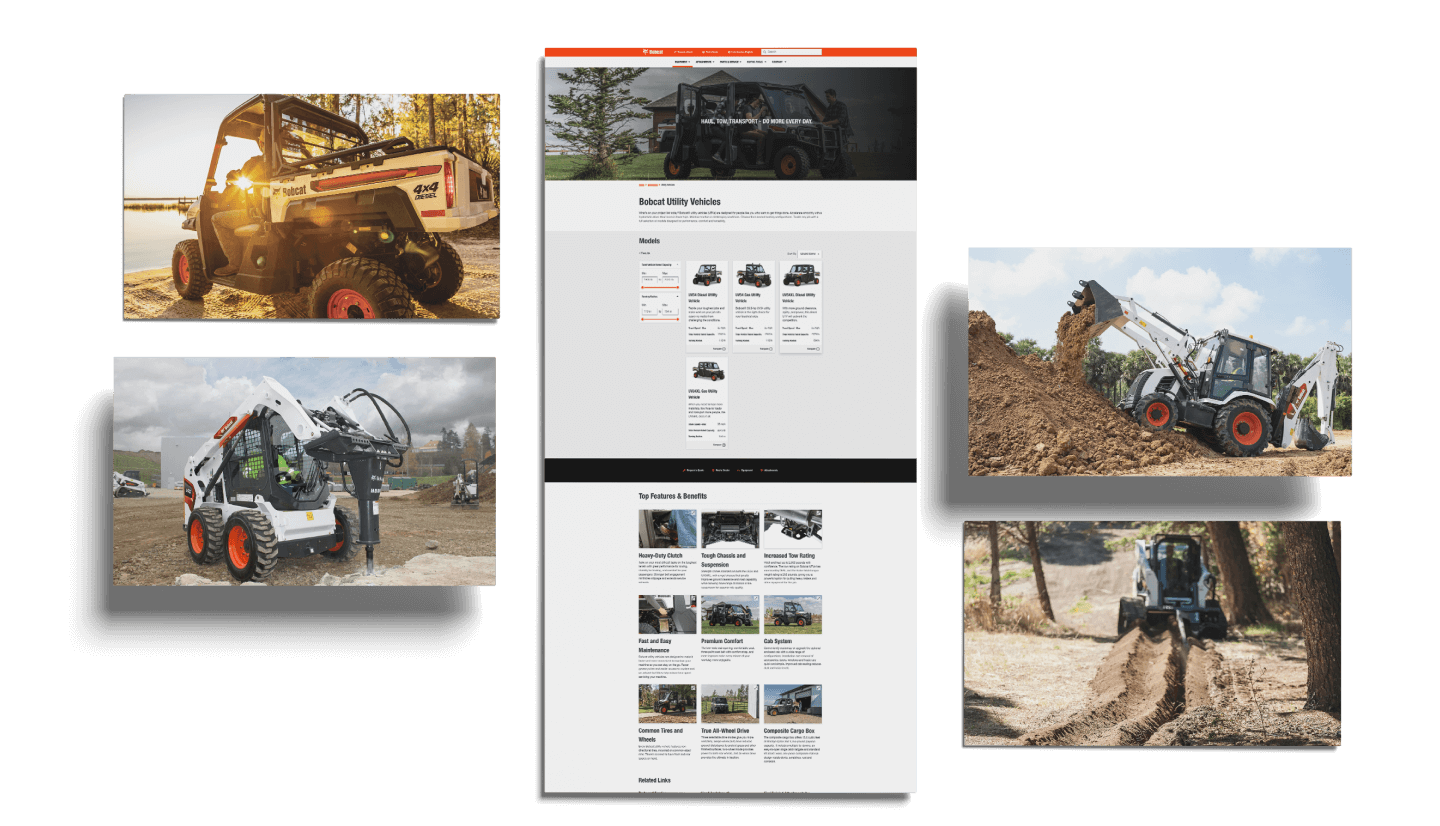Image resolution: width=1440 pixels, height=826 pixels.
Task: Click the Max field under Towing Rating
Action: coord(670,312)
